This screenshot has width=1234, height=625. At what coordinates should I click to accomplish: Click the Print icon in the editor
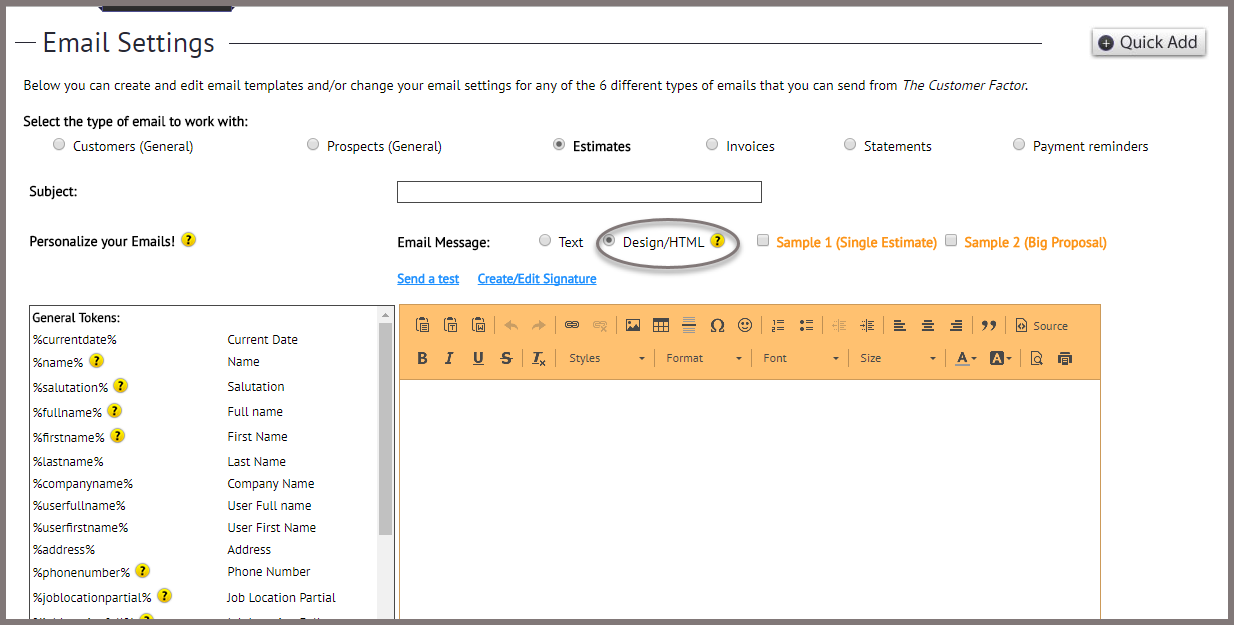pos(1064,358)
